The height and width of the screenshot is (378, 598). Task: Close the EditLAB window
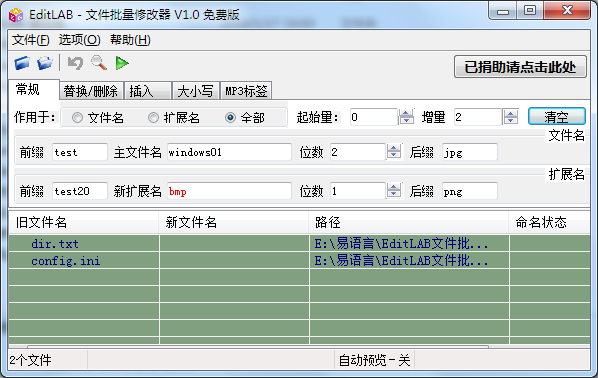[567, 11]
